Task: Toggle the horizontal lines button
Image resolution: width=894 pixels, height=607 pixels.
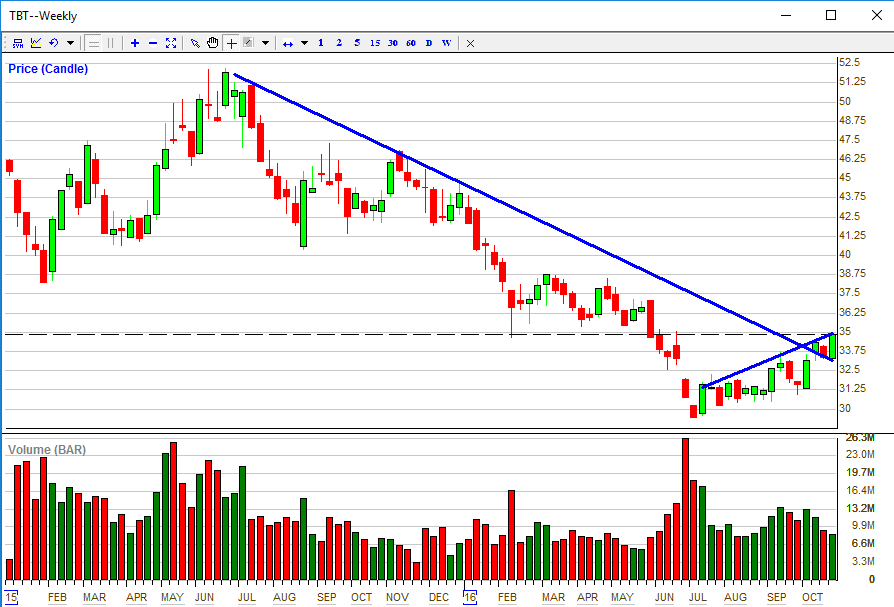Action: point(93,43)
